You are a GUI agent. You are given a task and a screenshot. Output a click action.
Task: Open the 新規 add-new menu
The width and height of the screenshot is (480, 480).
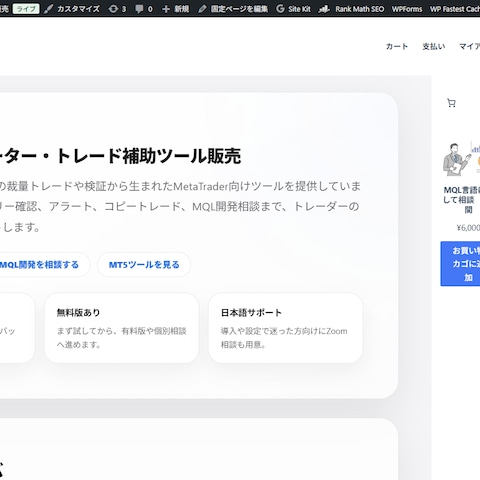[x=175, y=9]
